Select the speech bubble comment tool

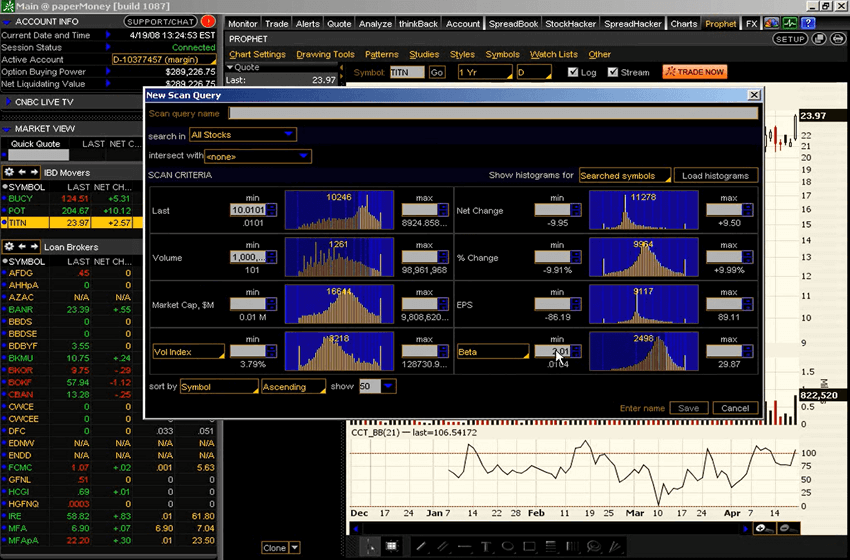pyautogui.click(x=594, y=546)
